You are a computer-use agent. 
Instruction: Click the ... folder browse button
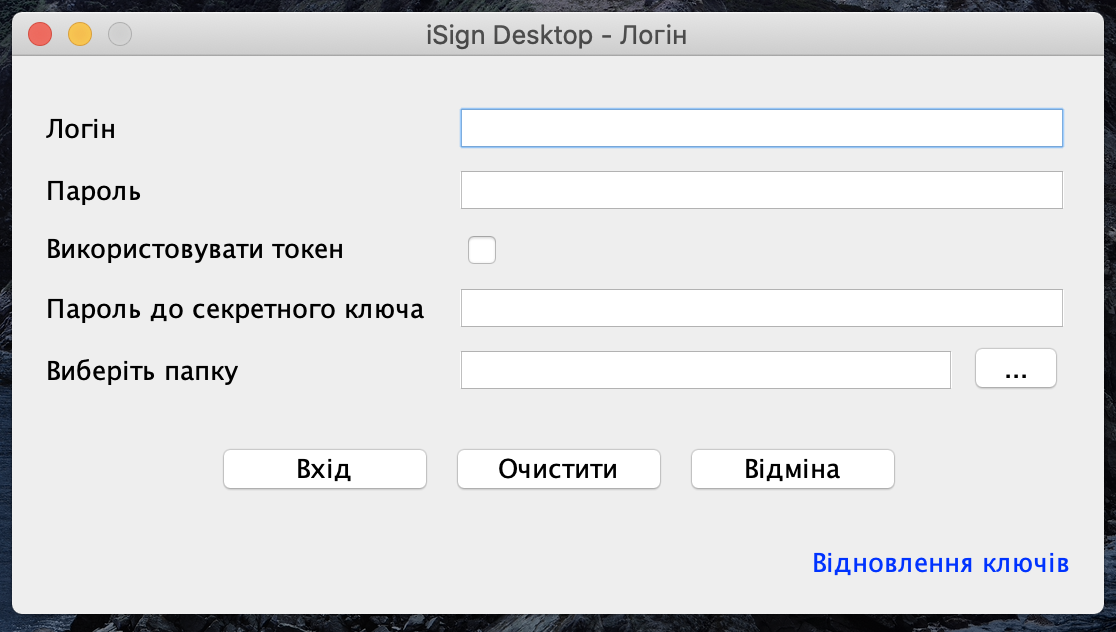(x=1015, y=368)
